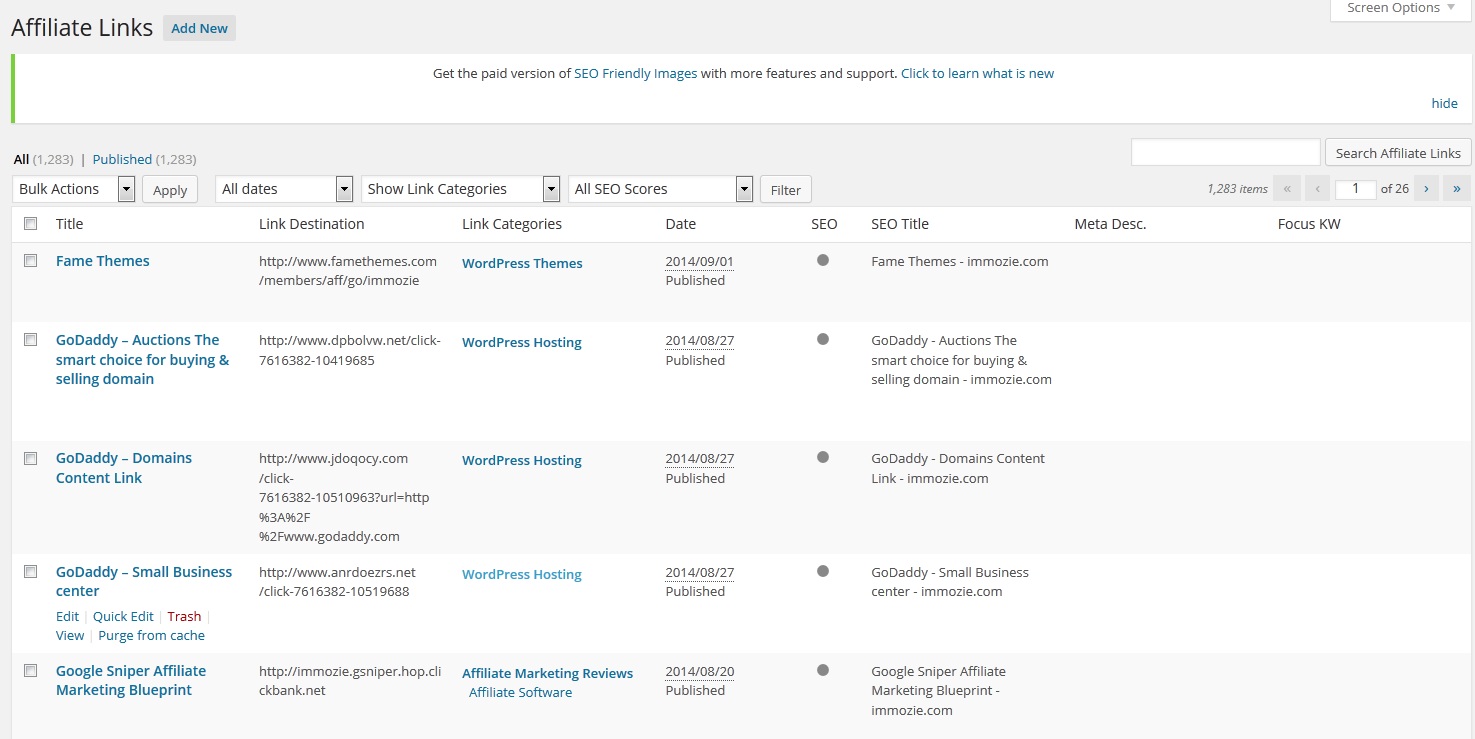Hide the SEO Friendly Images notice
Screen dimensions: 1475x739
pos(1444,103)
